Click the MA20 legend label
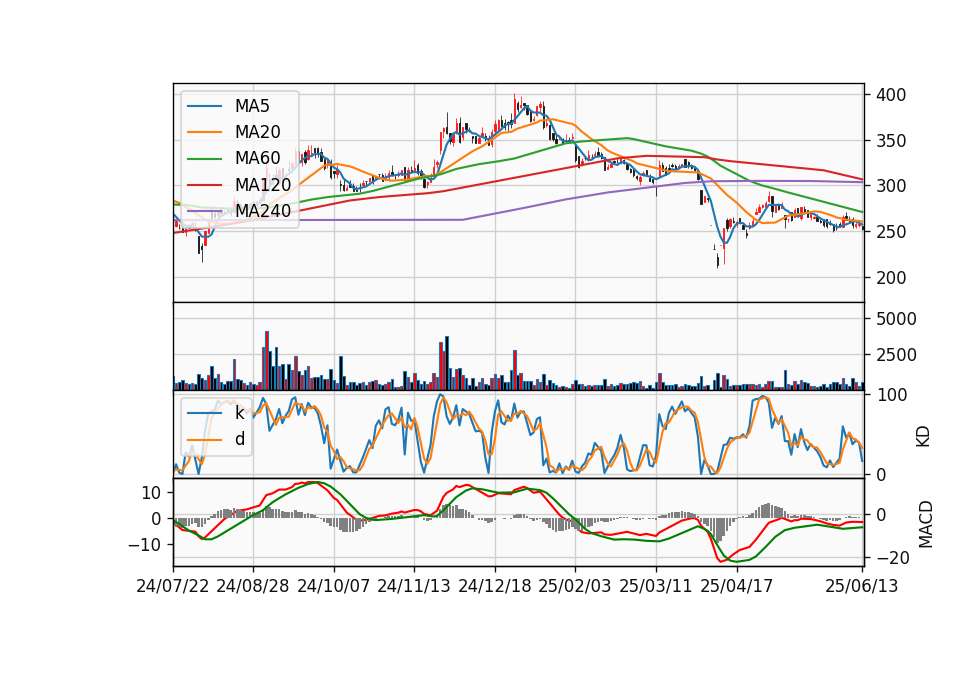960x690 pixels. click(x=257, y=132)
